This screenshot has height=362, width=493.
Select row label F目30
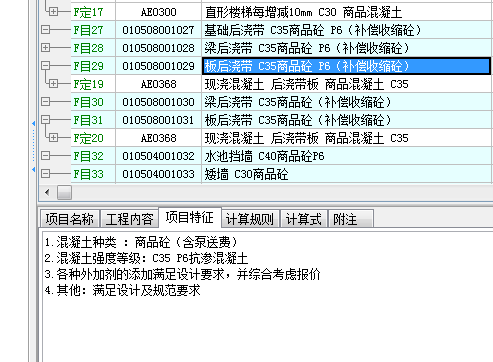pyautogui.click(x=88, y=102)
